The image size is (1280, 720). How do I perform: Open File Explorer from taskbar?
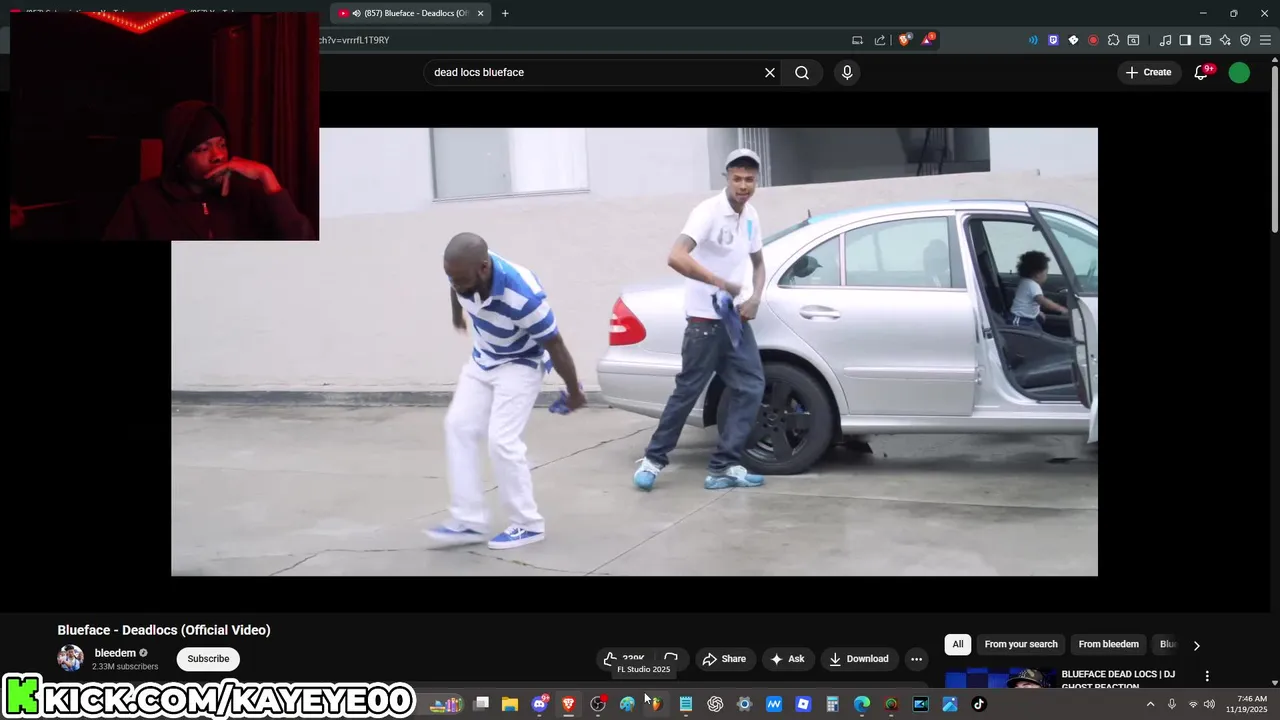(x=510, y=704)
